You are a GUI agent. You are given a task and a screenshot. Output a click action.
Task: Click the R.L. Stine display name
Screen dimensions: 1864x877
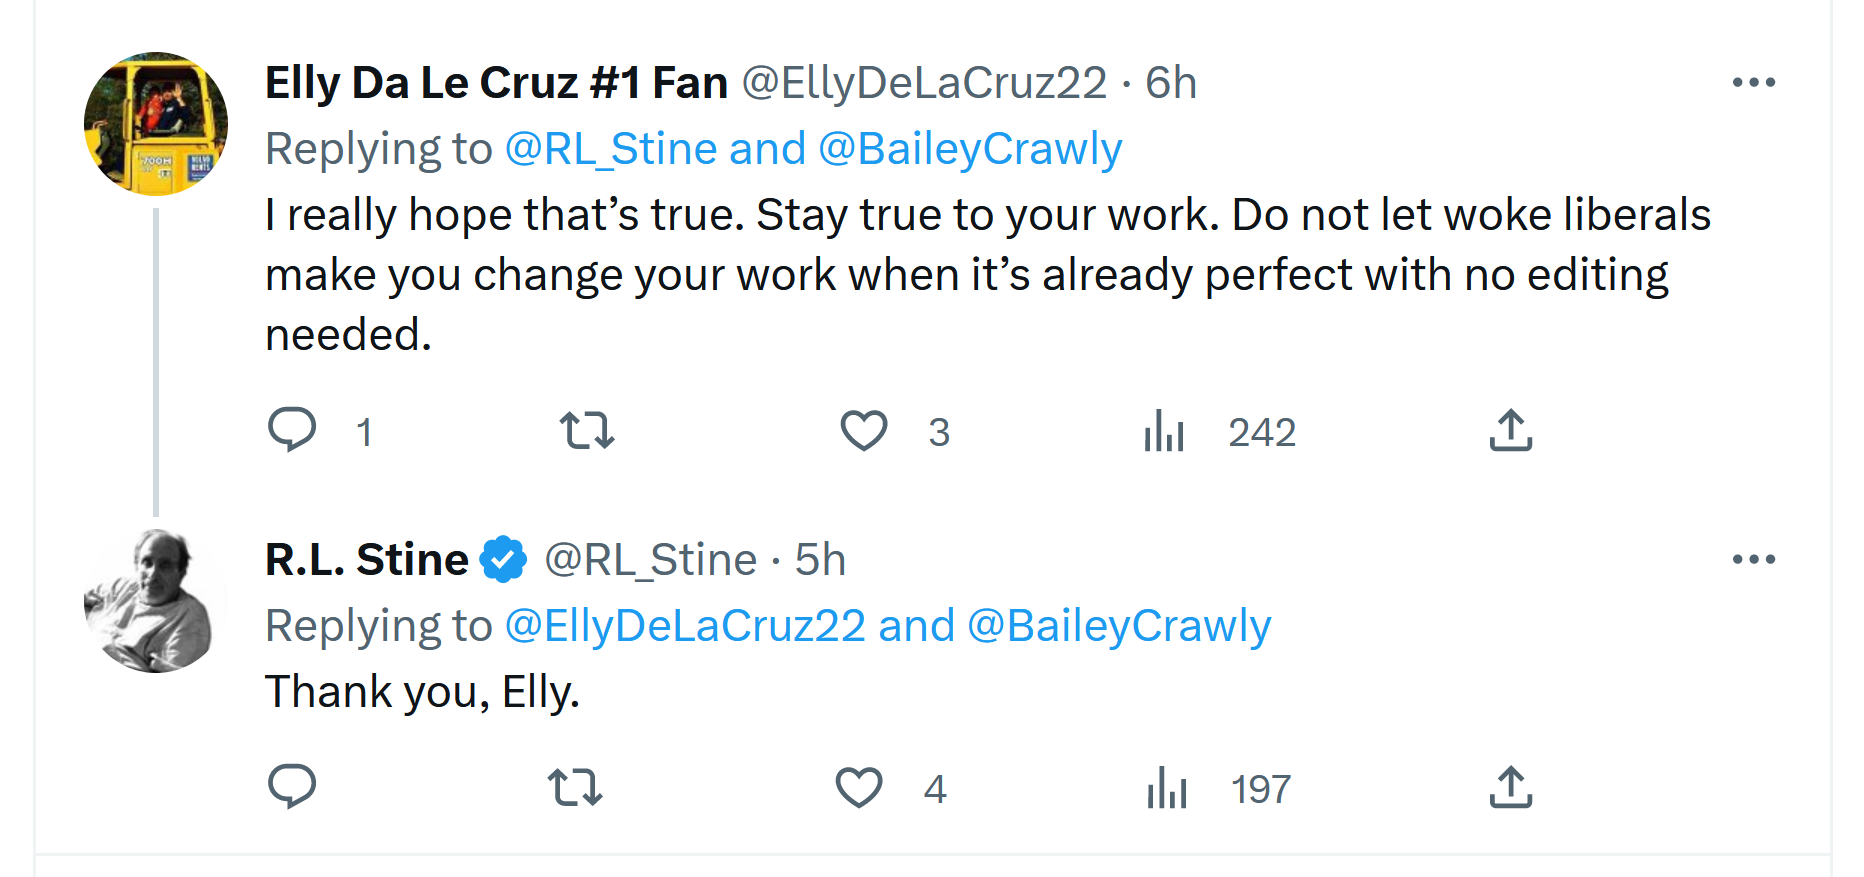[367, 559]
